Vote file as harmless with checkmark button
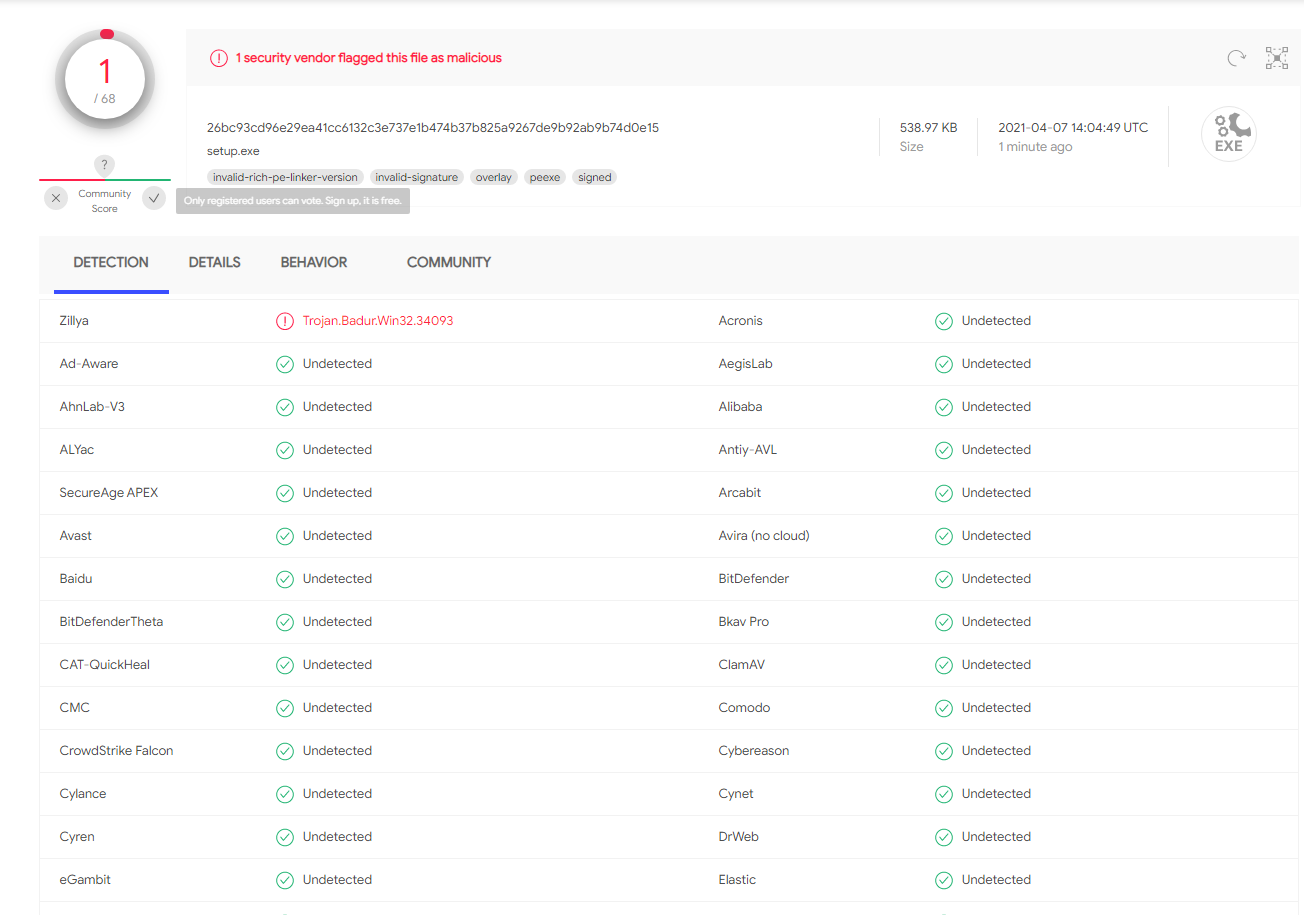 coord(154,198)
